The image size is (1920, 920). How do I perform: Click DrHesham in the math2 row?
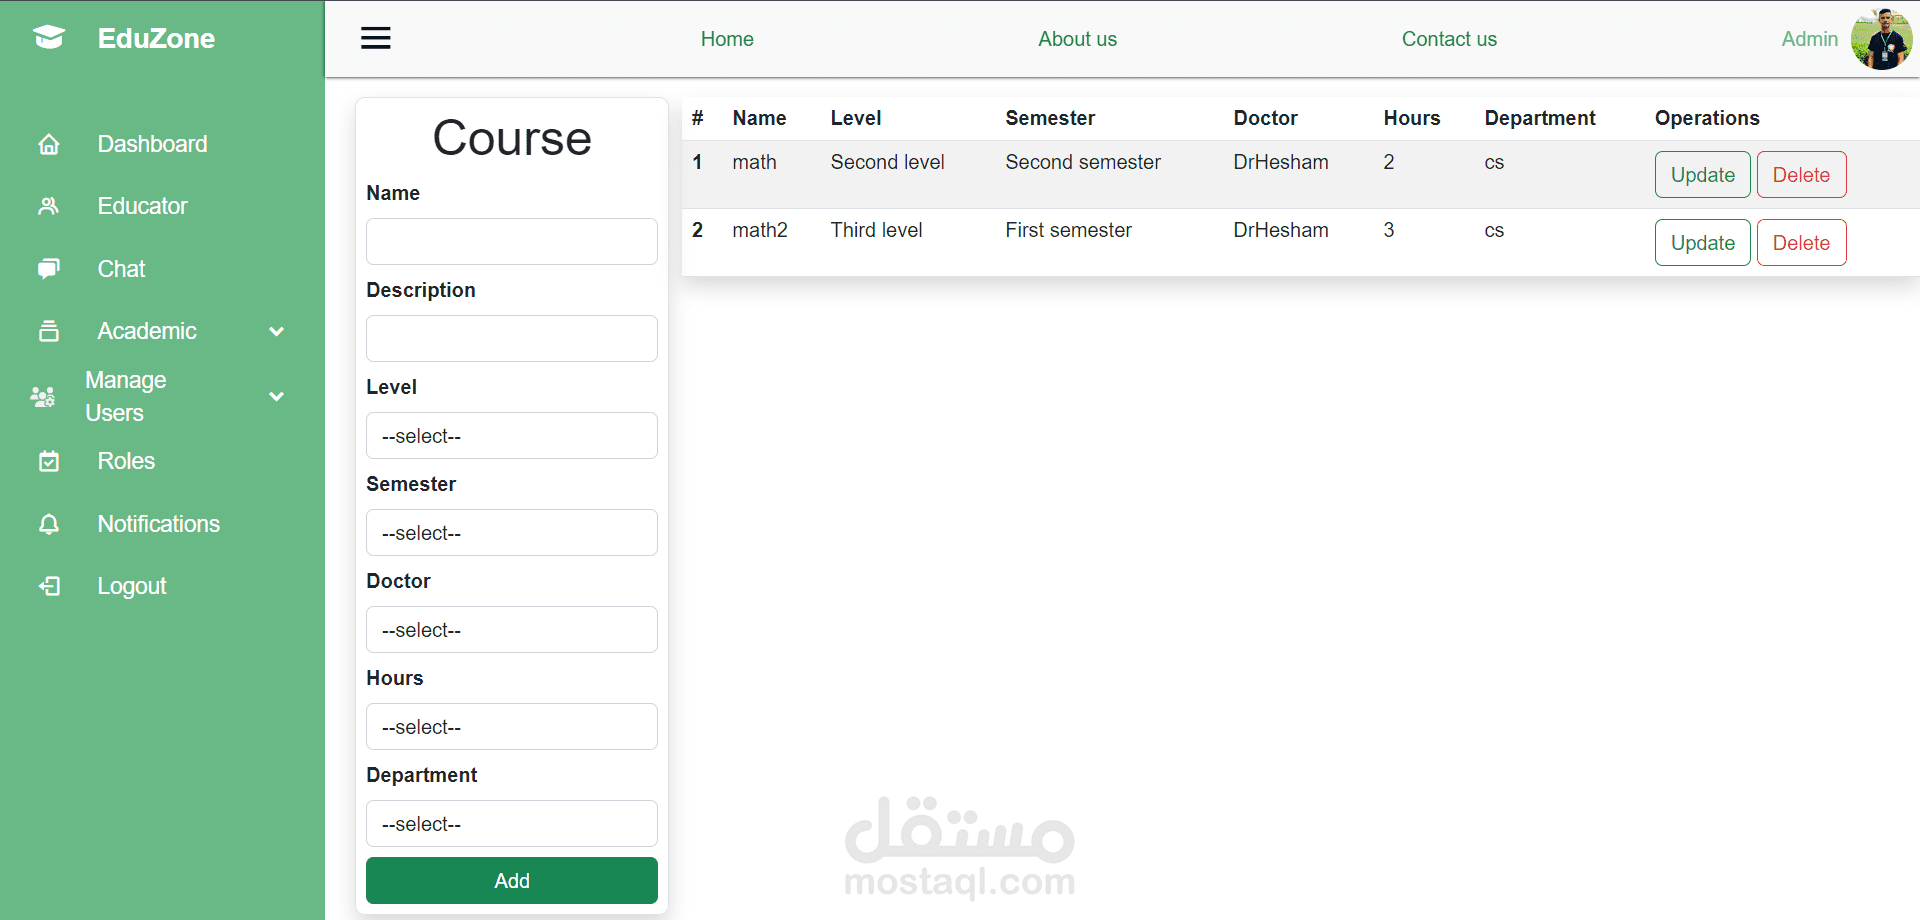1281,230
